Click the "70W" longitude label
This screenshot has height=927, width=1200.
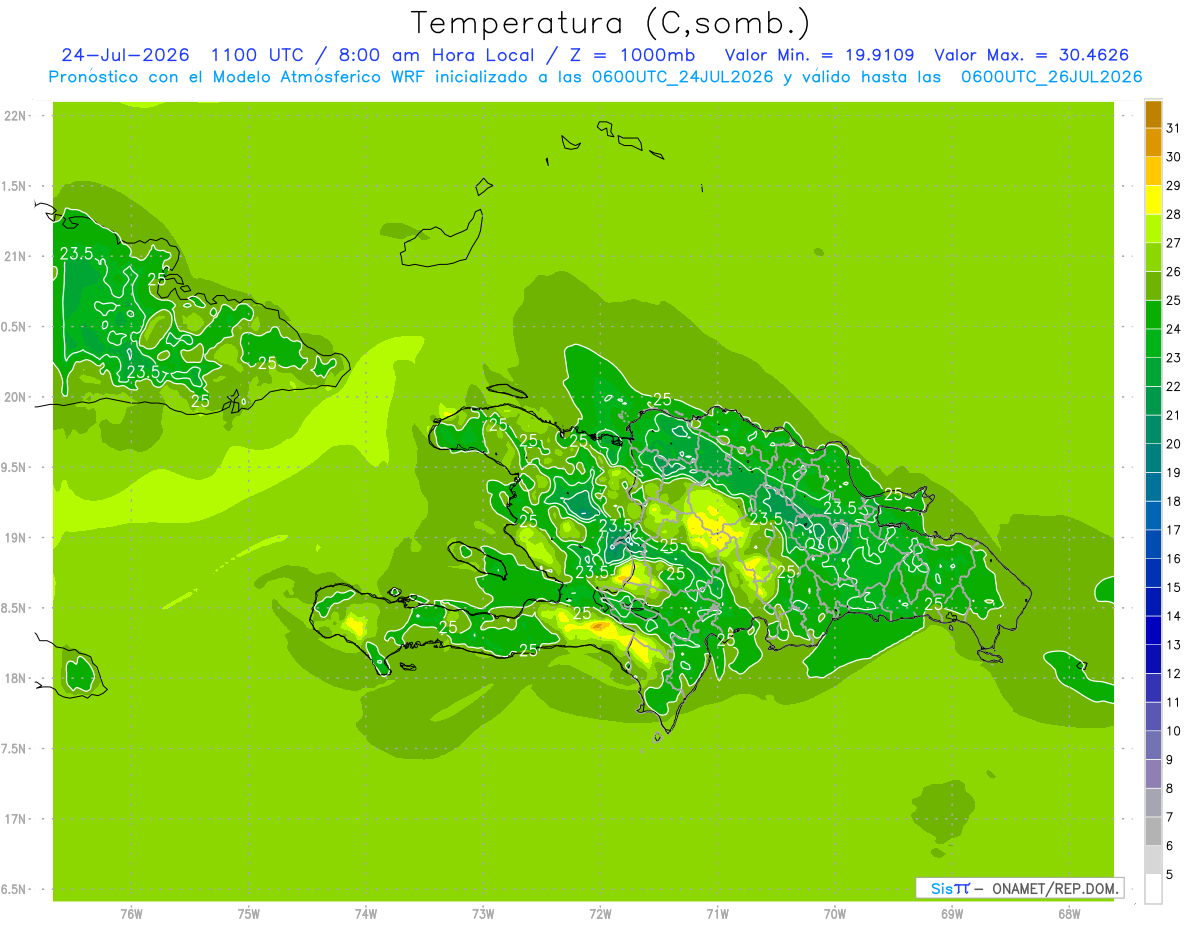835,913
